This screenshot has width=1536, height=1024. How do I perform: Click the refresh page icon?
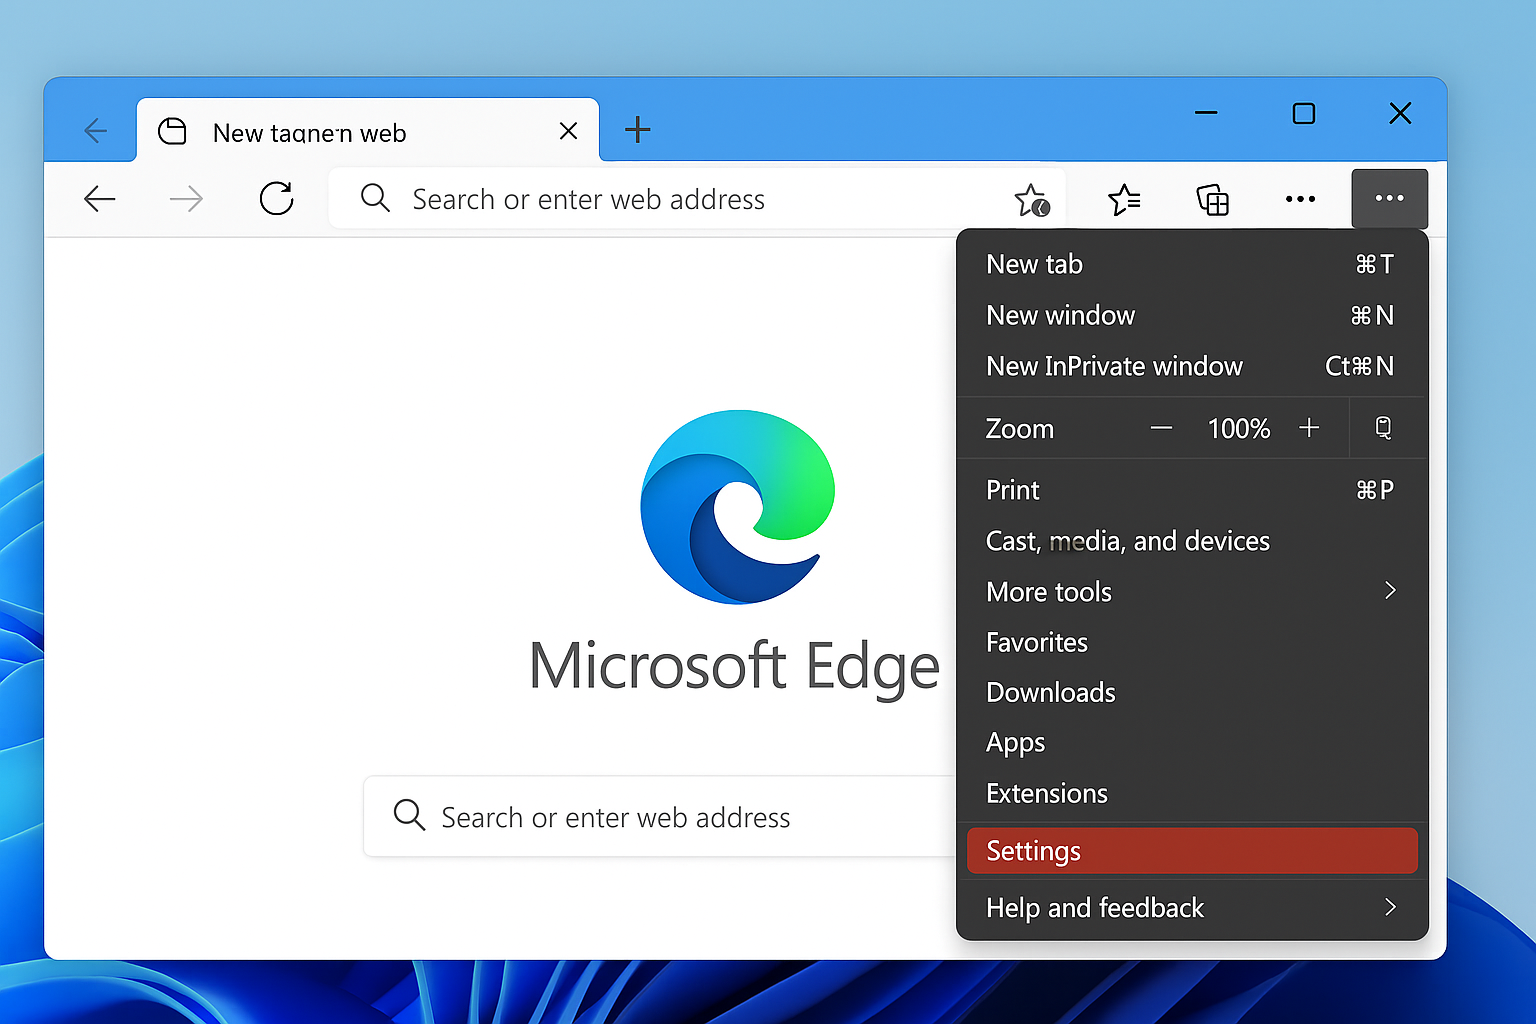pos(276,199)
